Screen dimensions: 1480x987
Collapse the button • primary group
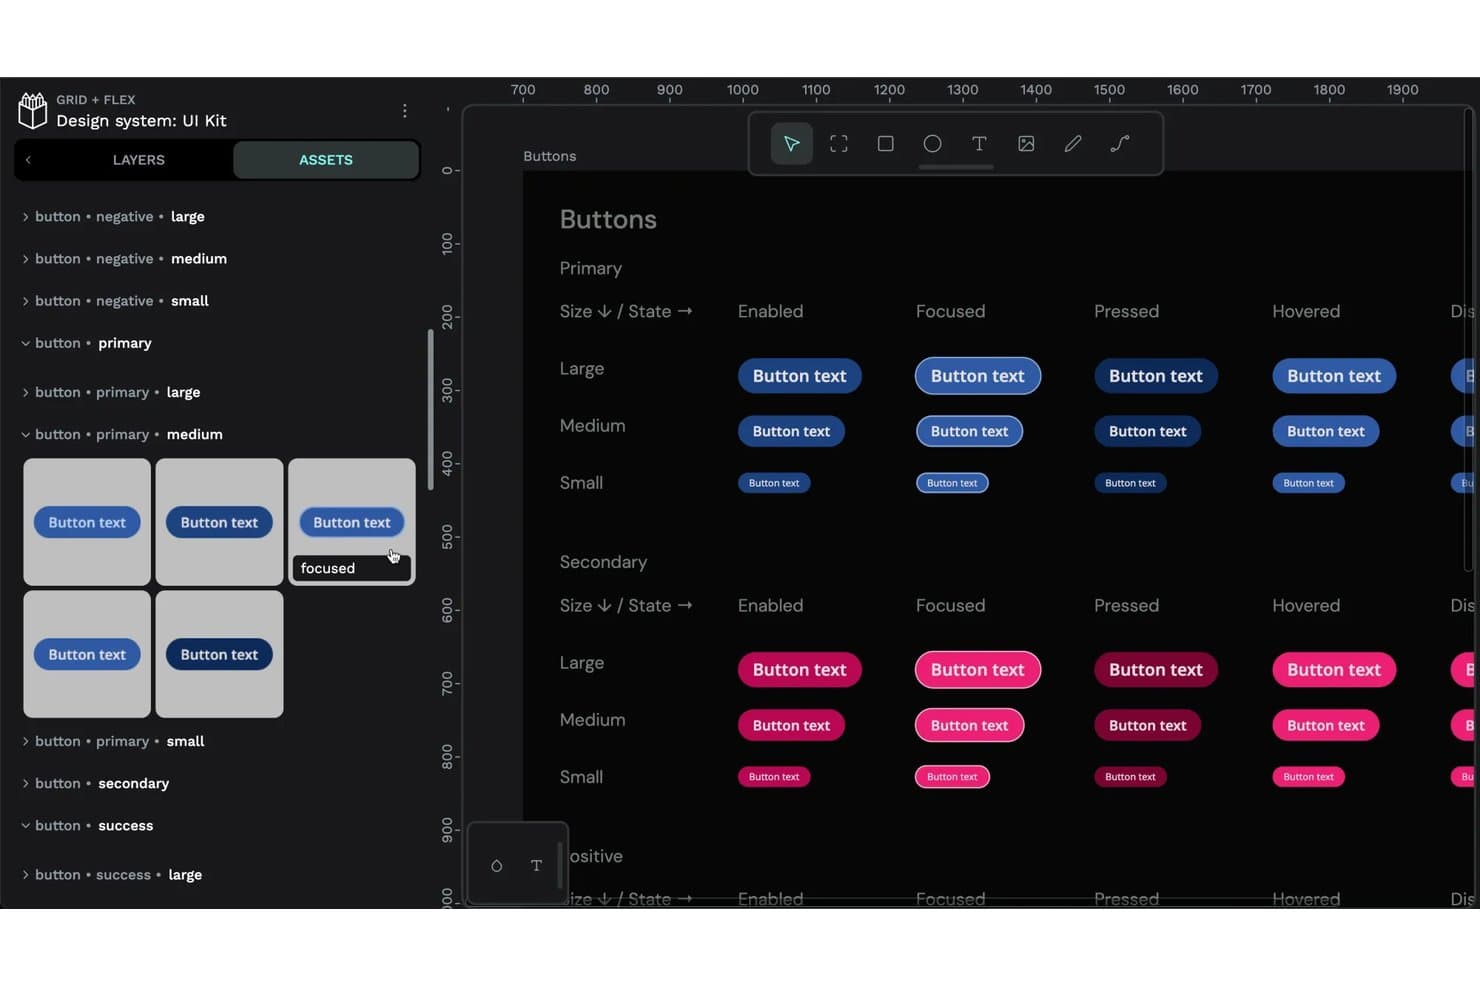(86, 343)
